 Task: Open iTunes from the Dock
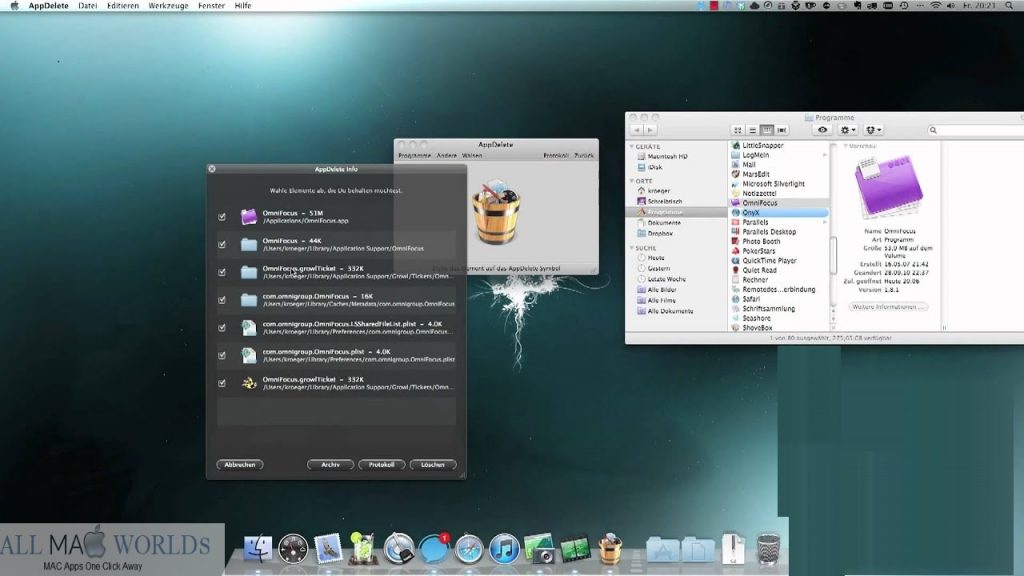504,549
